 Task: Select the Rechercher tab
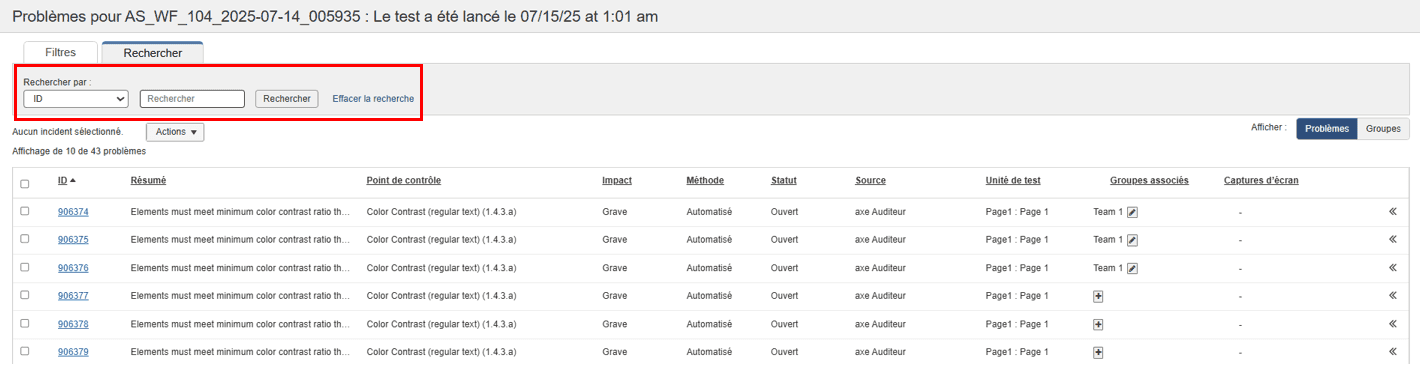pyautogui.click(x=152, y=52)
